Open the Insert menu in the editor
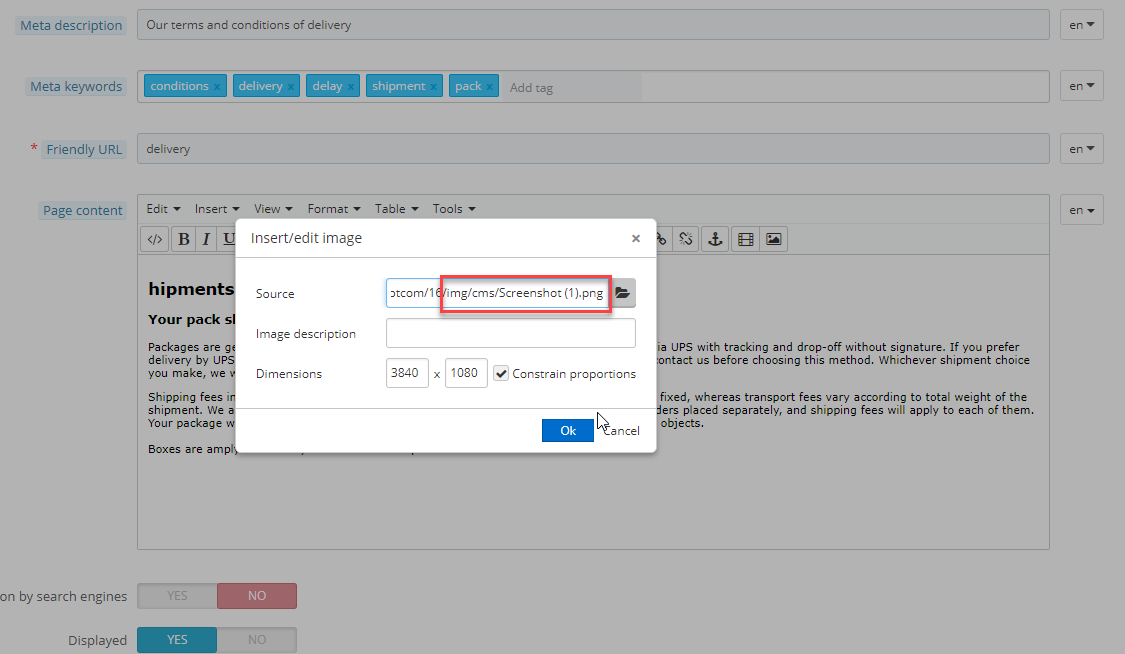The height and width of the screenshot is (654, 1125). [x=217, y=209]
